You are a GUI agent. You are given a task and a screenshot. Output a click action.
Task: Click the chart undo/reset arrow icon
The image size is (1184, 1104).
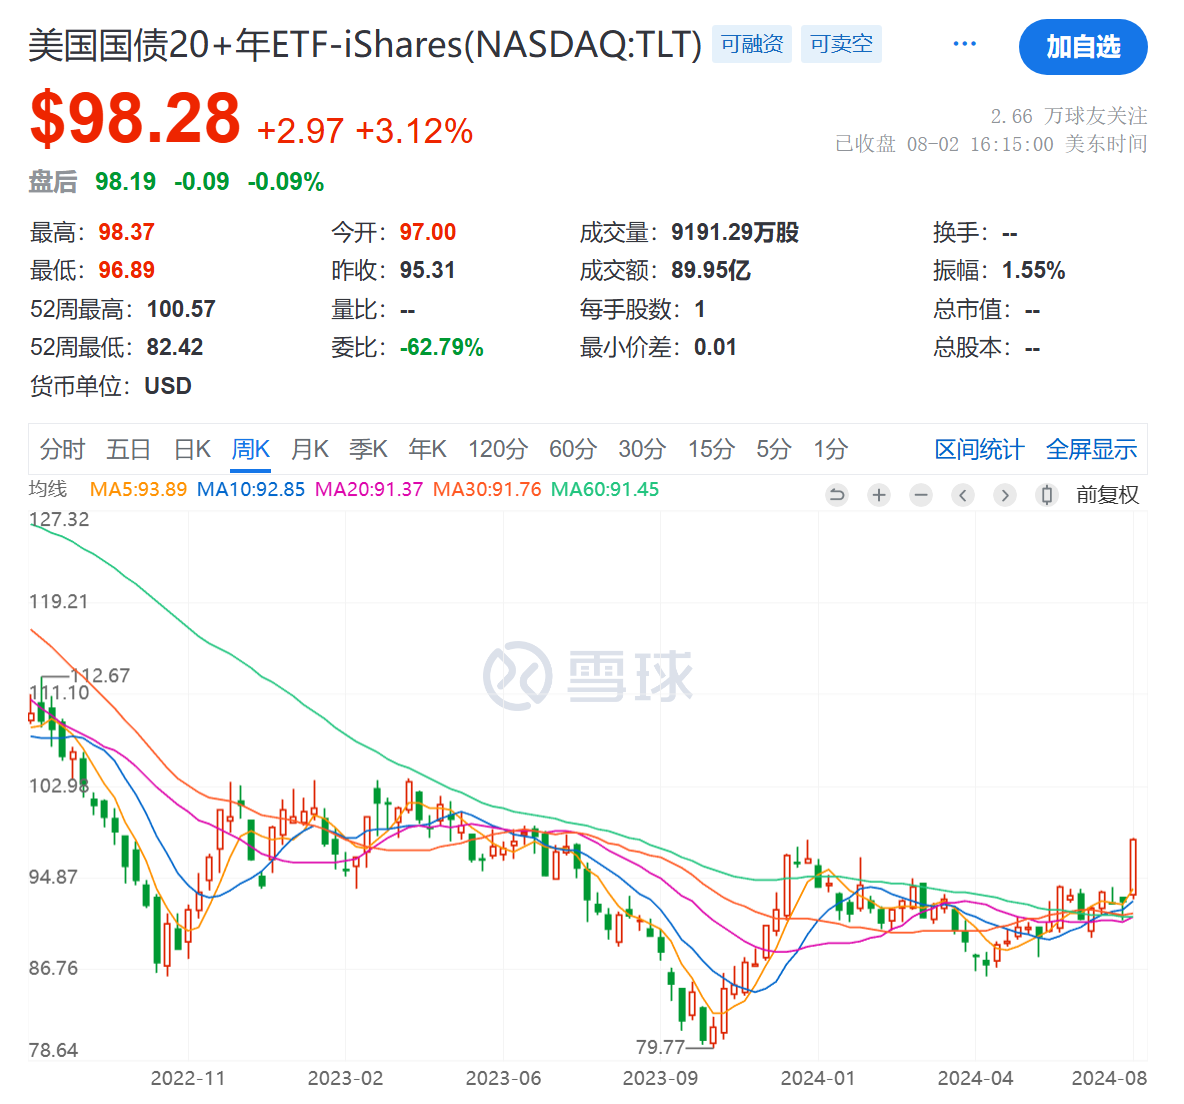(837, 495)
